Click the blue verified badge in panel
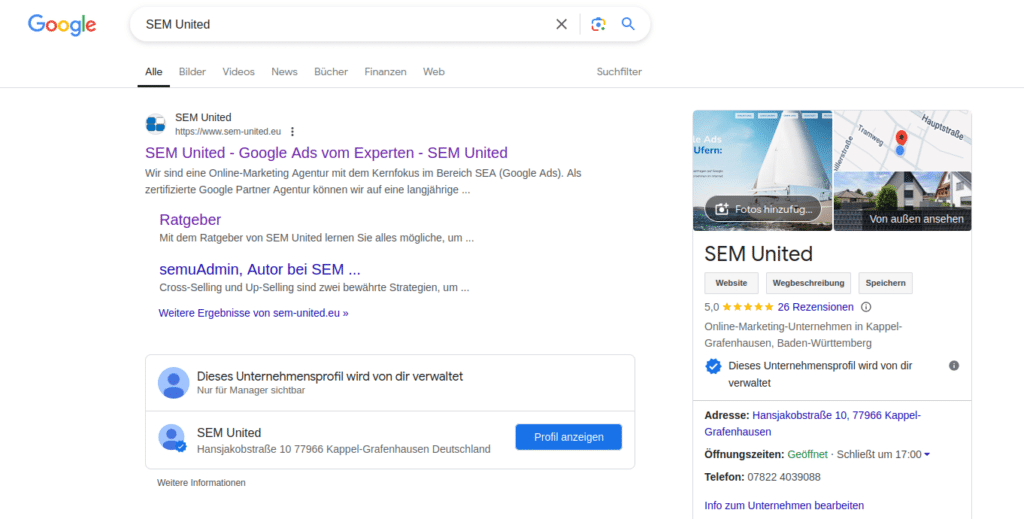Image resolution: width=1024 pixels, height=519 pixels. (713, 366)
